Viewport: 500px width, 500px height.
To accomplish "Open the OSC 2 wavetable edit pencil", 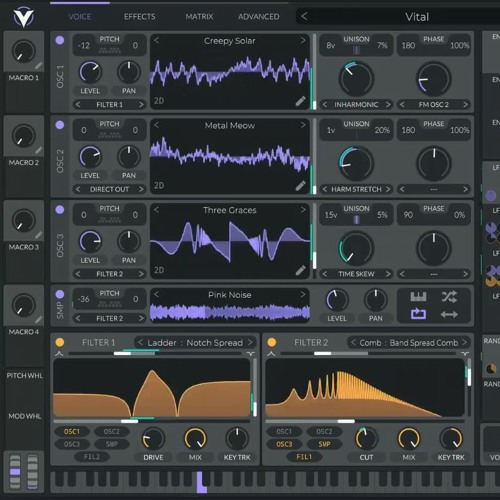I will (x=300, y=186).
